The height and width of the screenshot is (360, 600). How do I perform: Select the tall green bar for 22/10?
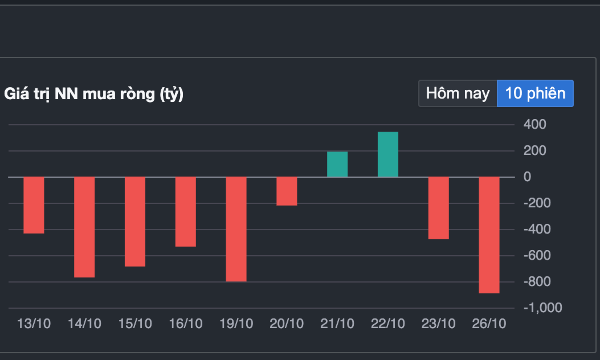pyautogui.click(x=388, y=155)
